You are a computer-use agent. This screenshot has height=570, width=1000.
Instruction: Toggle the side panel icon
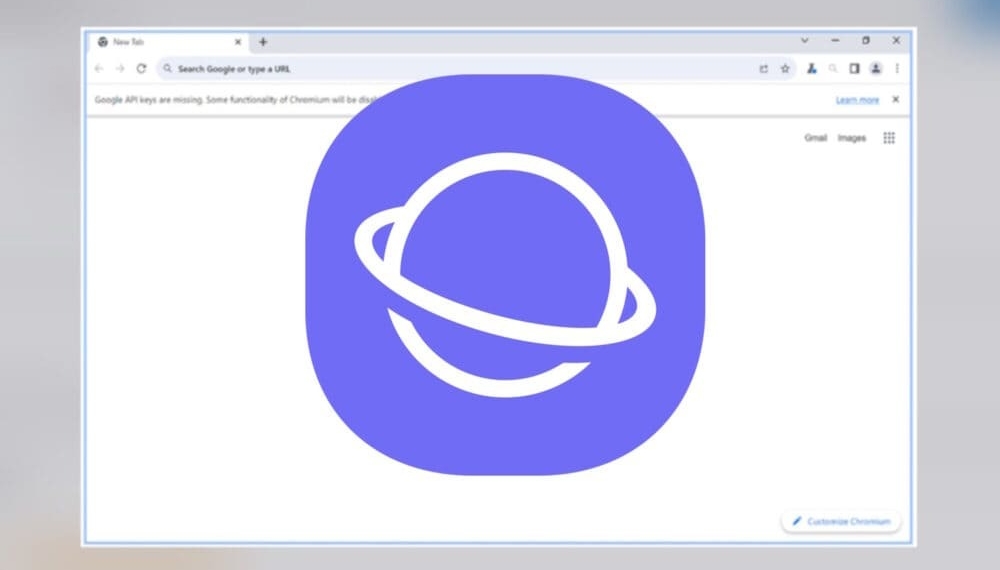(x=854, y=69)
